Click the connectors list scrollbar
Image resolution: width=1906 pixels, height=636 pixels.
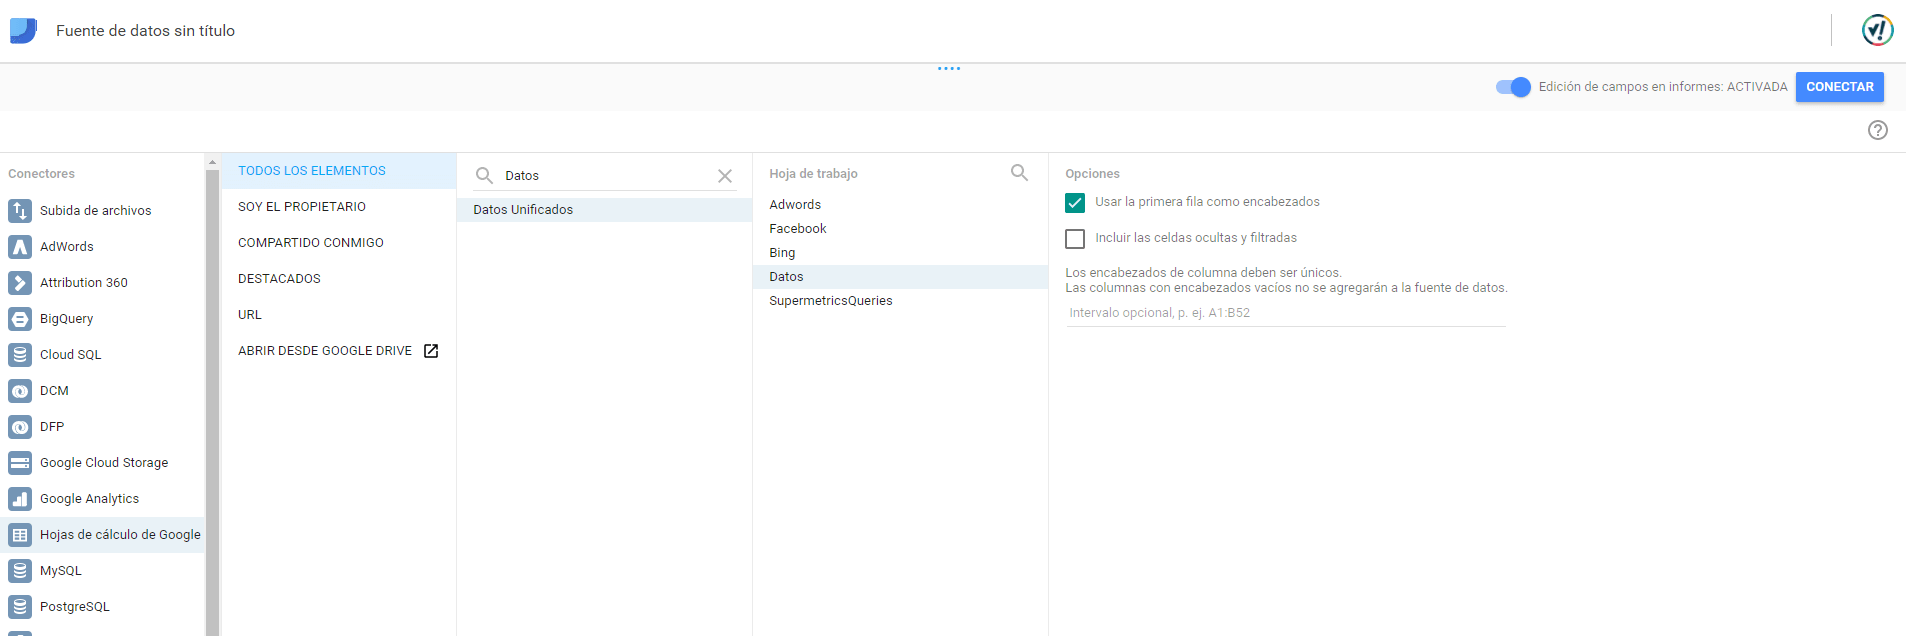click(212, 400)
